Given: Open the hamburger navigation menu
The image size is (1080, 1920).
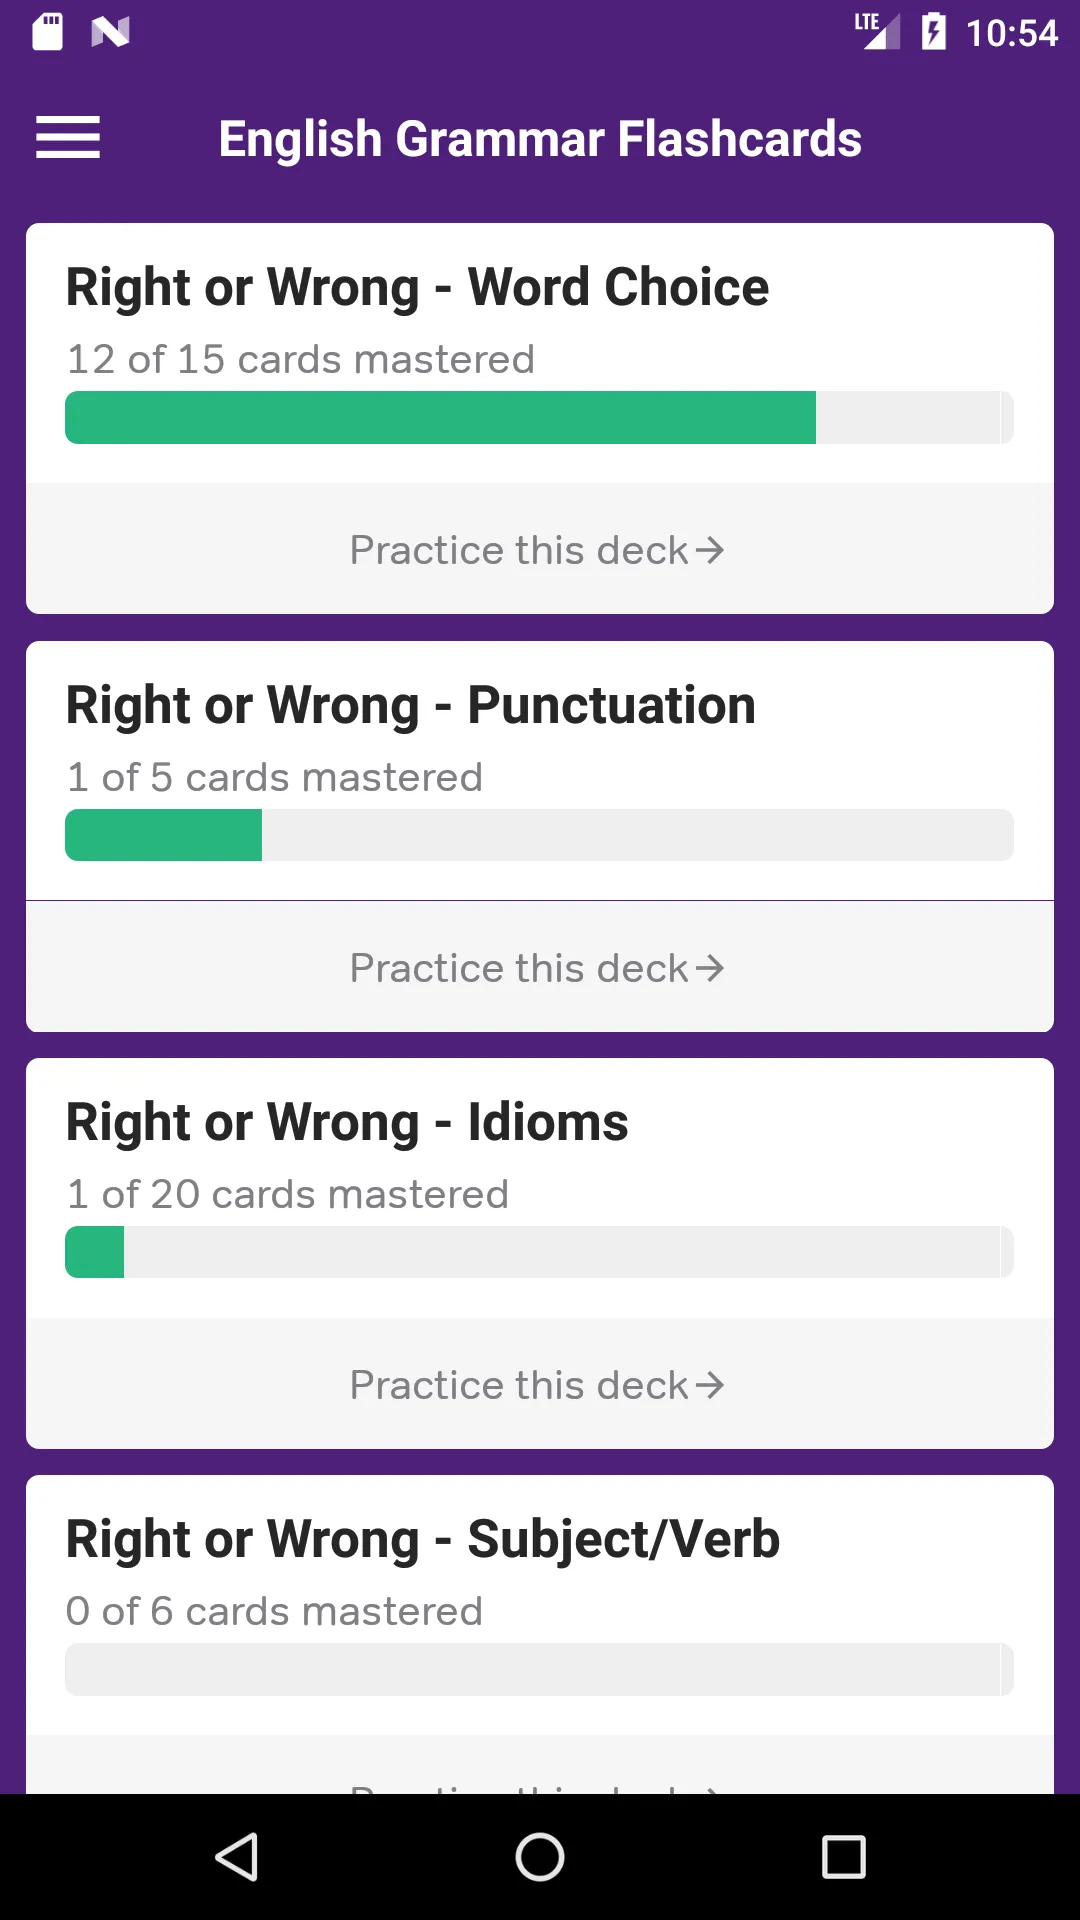Looking at the screenshot, I should (68, 138).
